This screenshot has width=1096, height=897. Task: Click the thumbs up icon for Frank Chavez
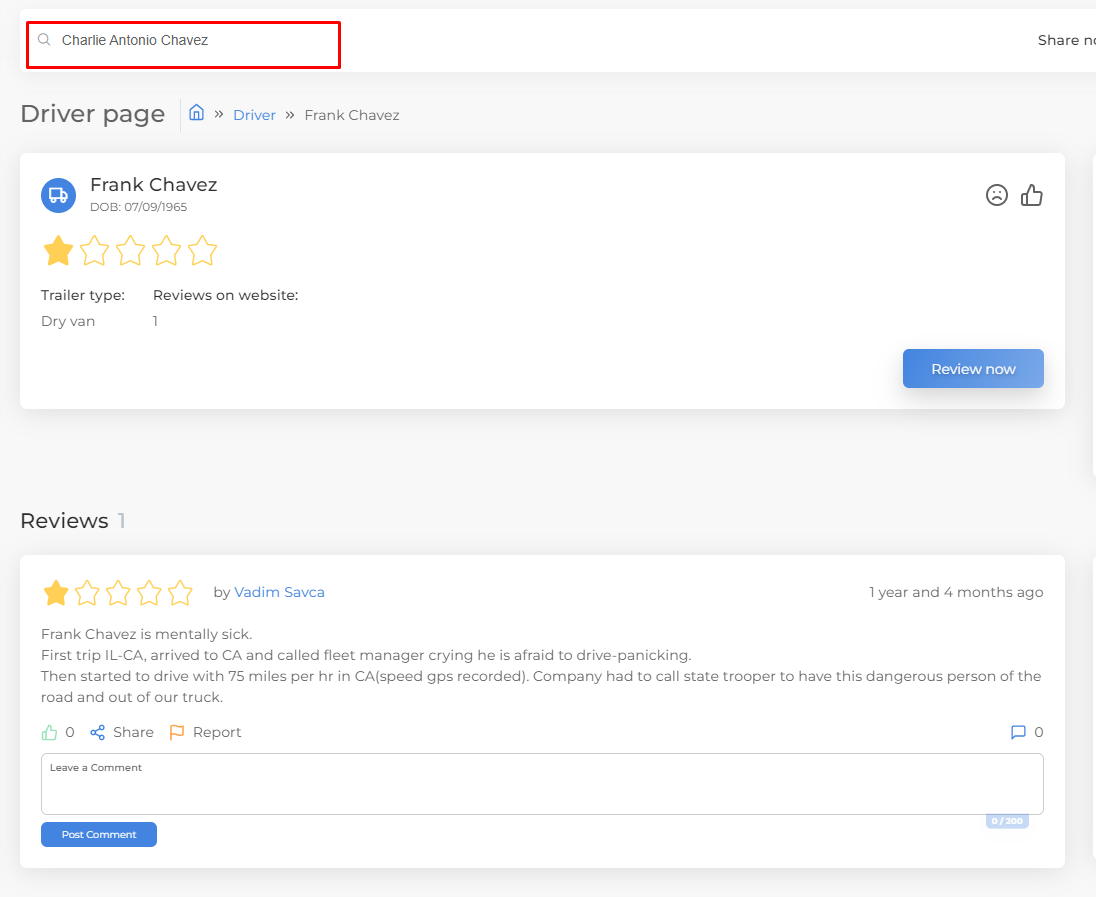1032,195
